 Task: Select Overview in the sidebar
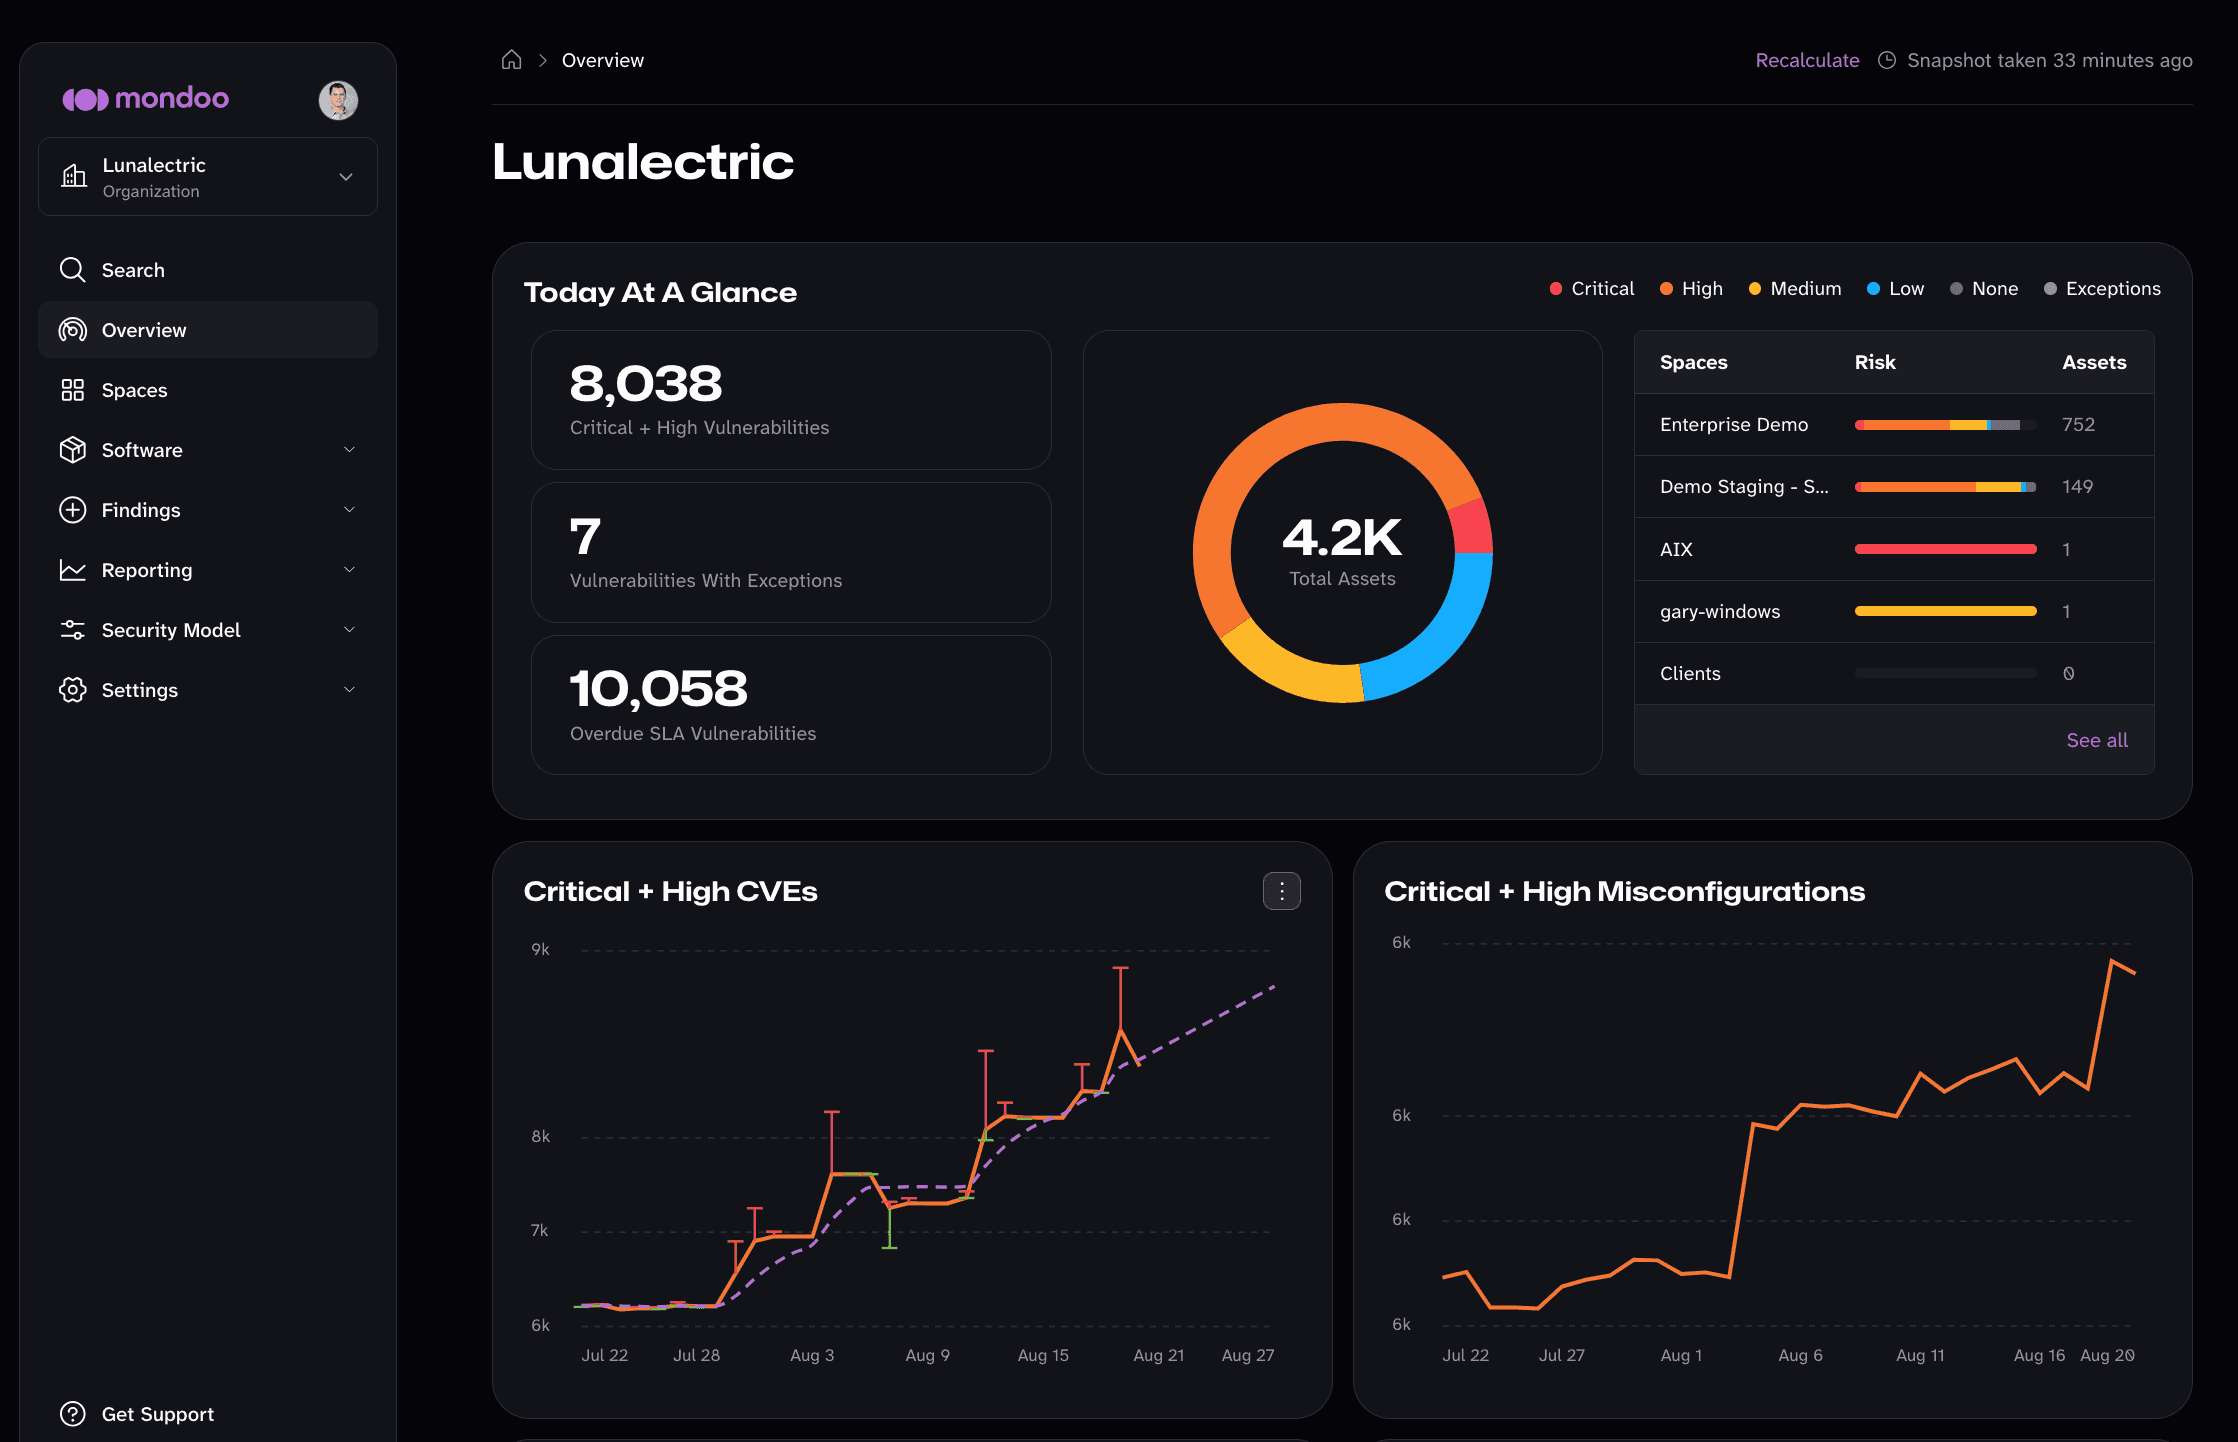click(x=208, y=330)
